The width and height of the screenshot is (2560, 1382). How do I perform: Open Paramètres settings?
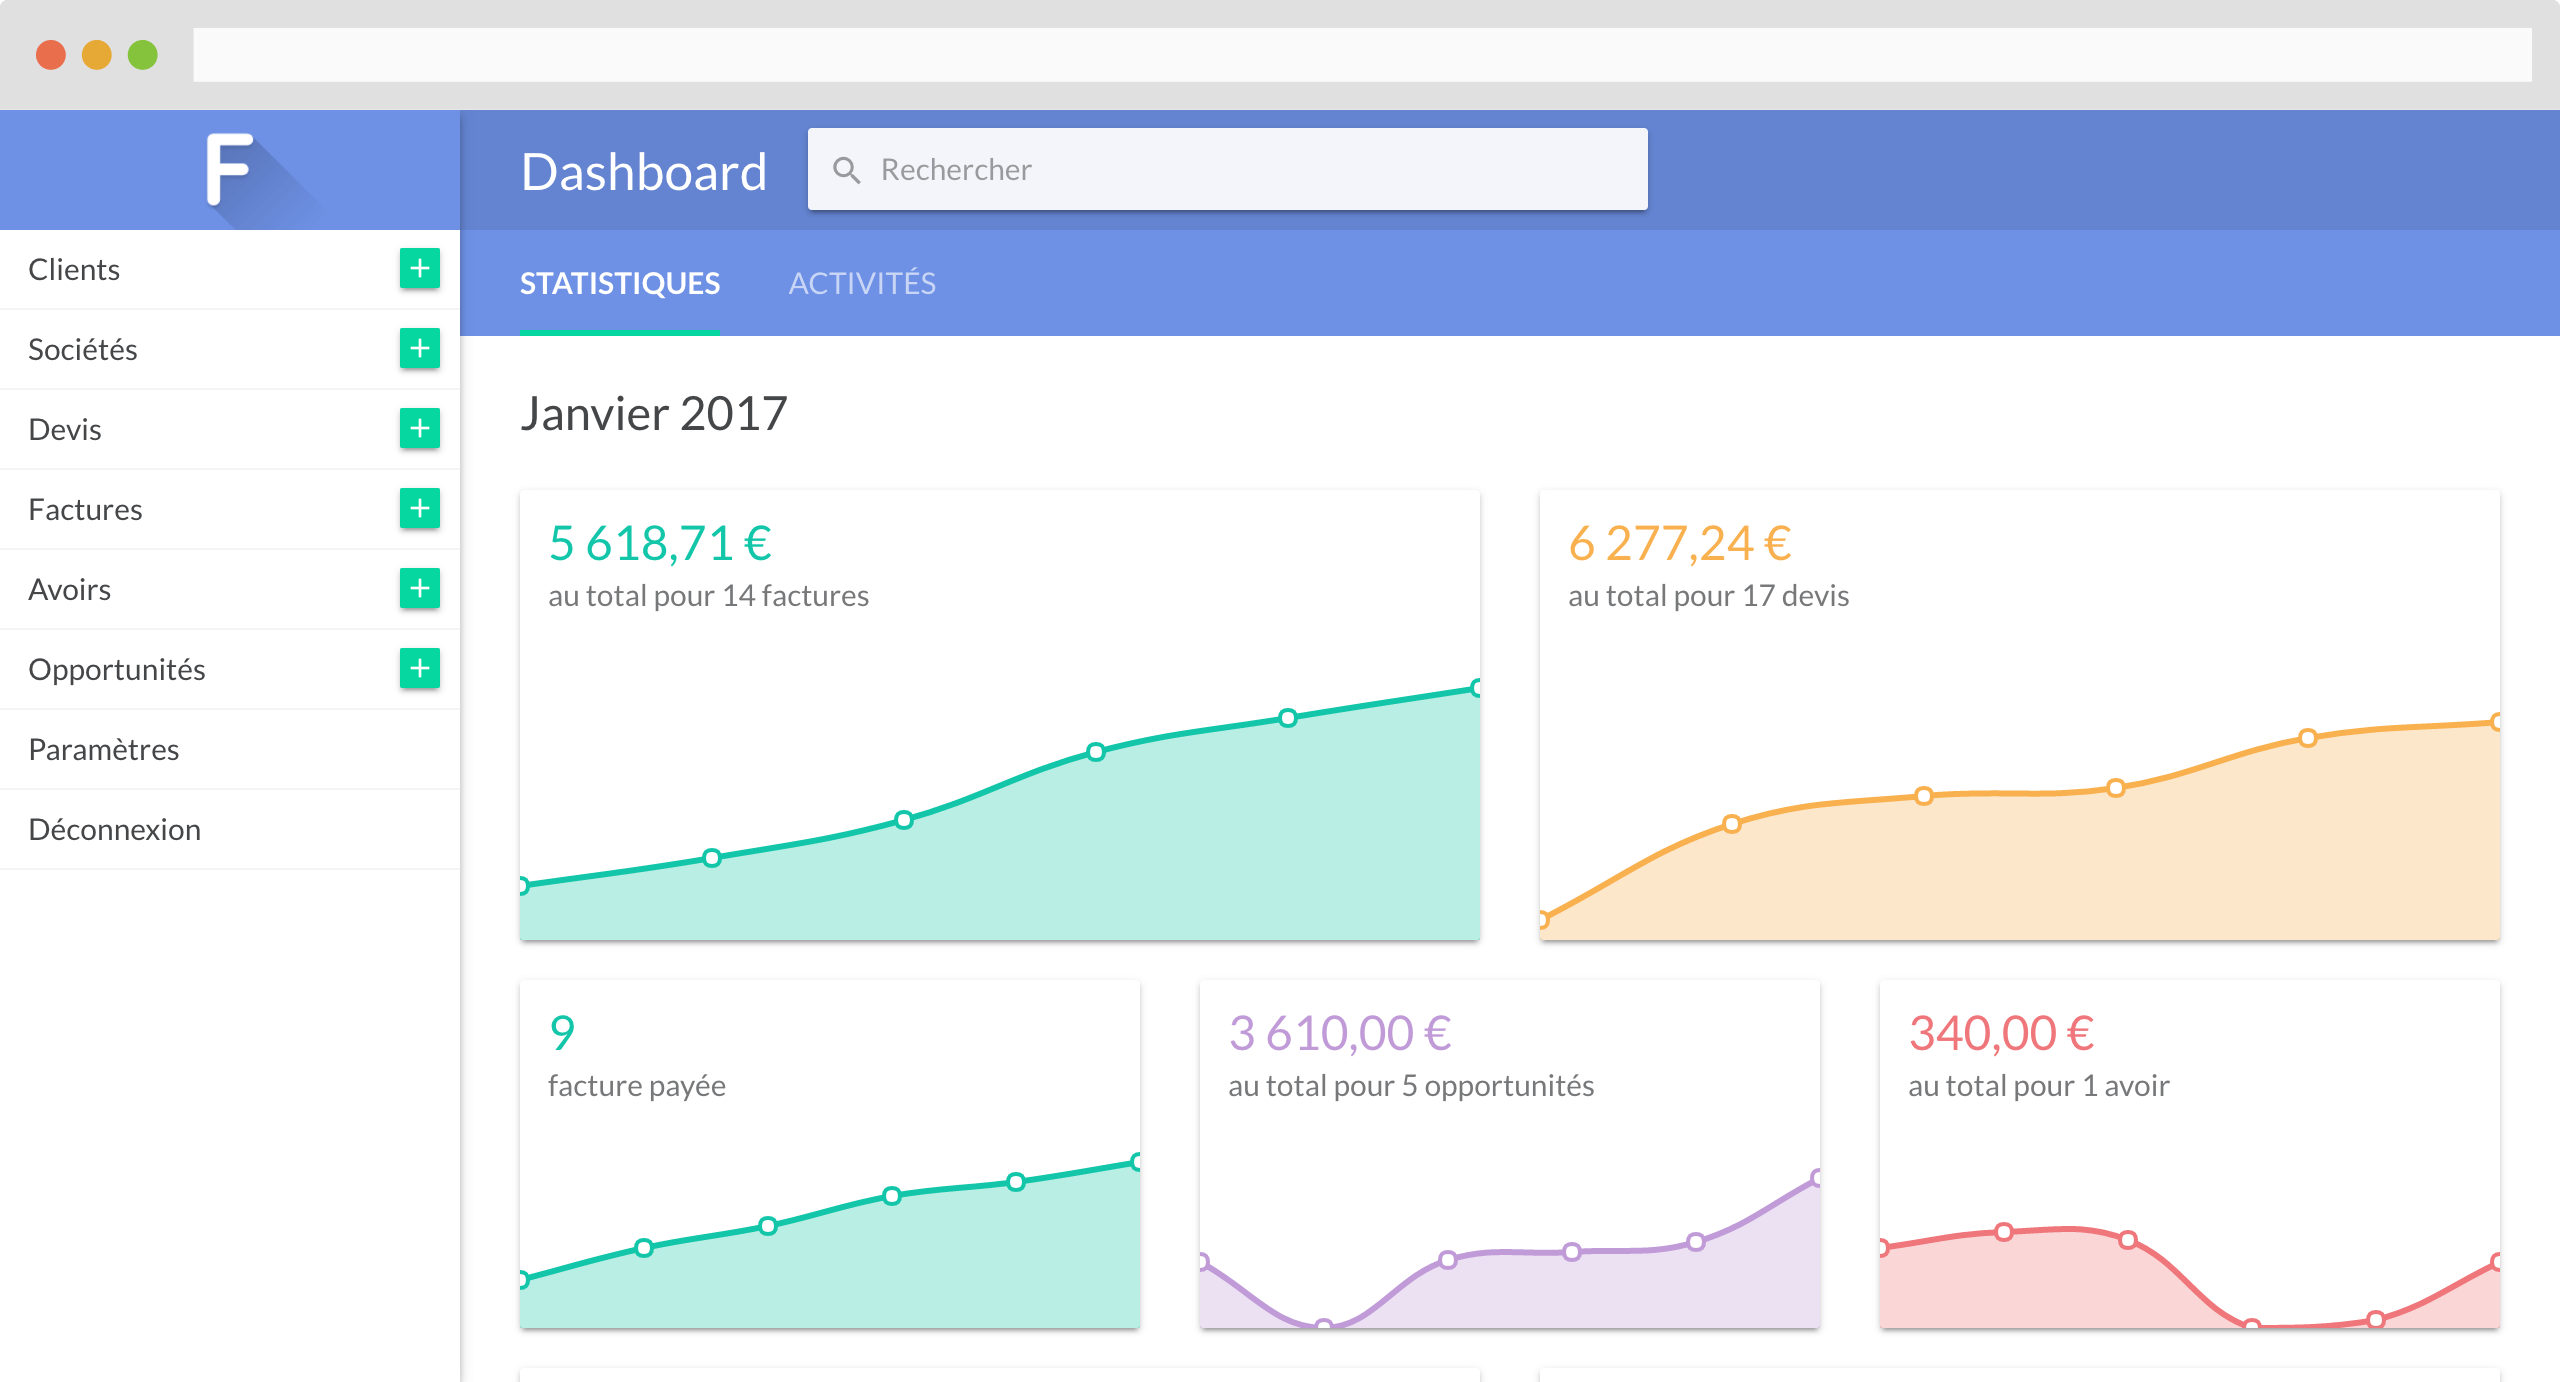coord(230,749)
